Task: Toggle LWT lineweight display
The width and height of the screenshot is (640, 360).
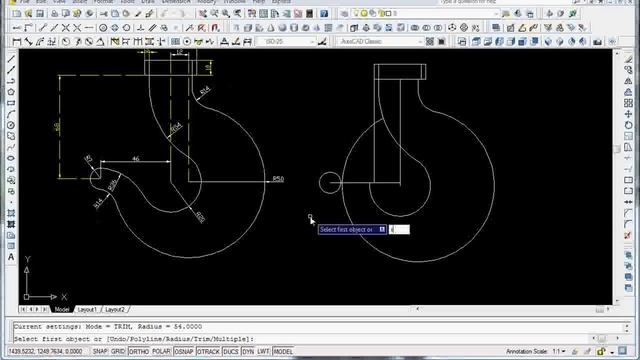Action: pos(263,351)
